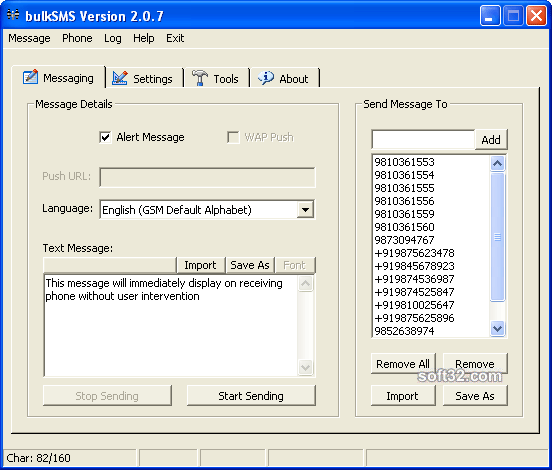
Task: Click the Messaging tab pencil icon
Action: coord(30,77)
